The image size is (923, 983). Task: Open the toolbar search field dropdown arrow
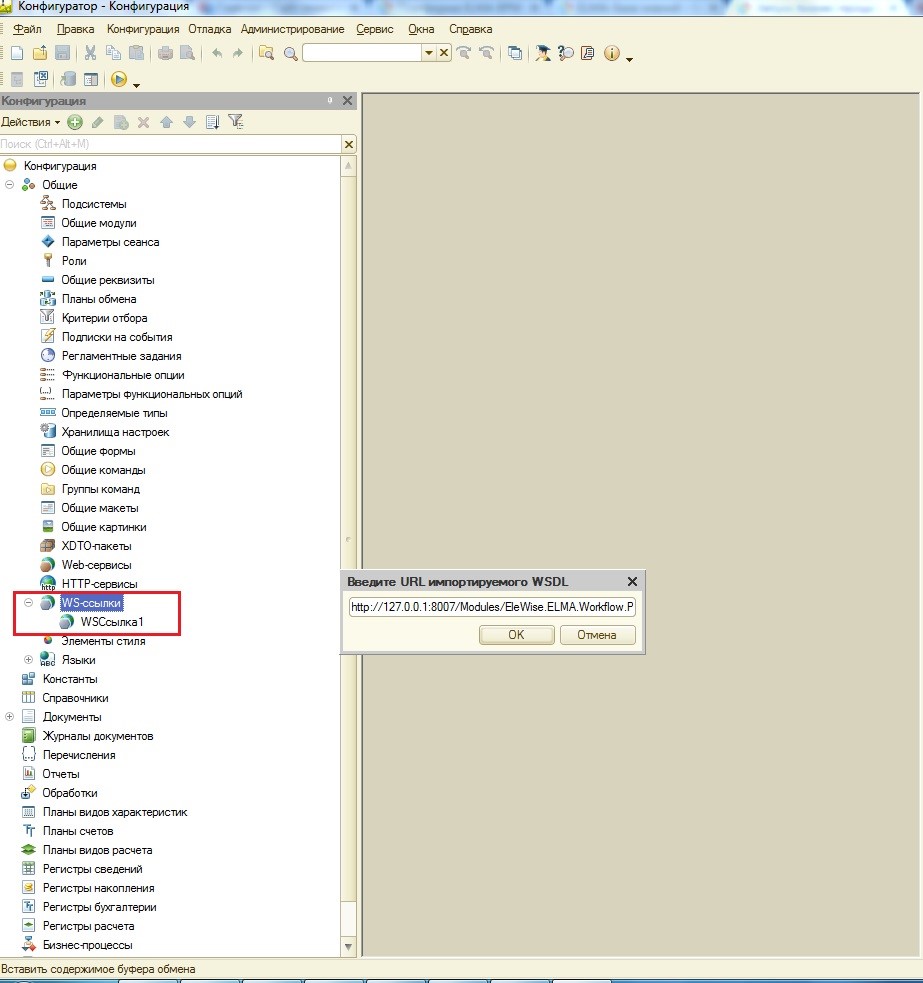429,53
